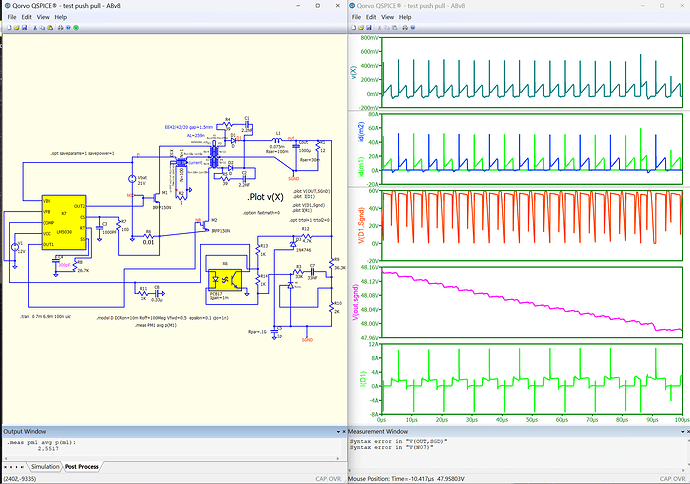Screen dimensions: 690x484
Task: Select the magenta V(out,sgnd) trace label
Action: pos(356,302)
